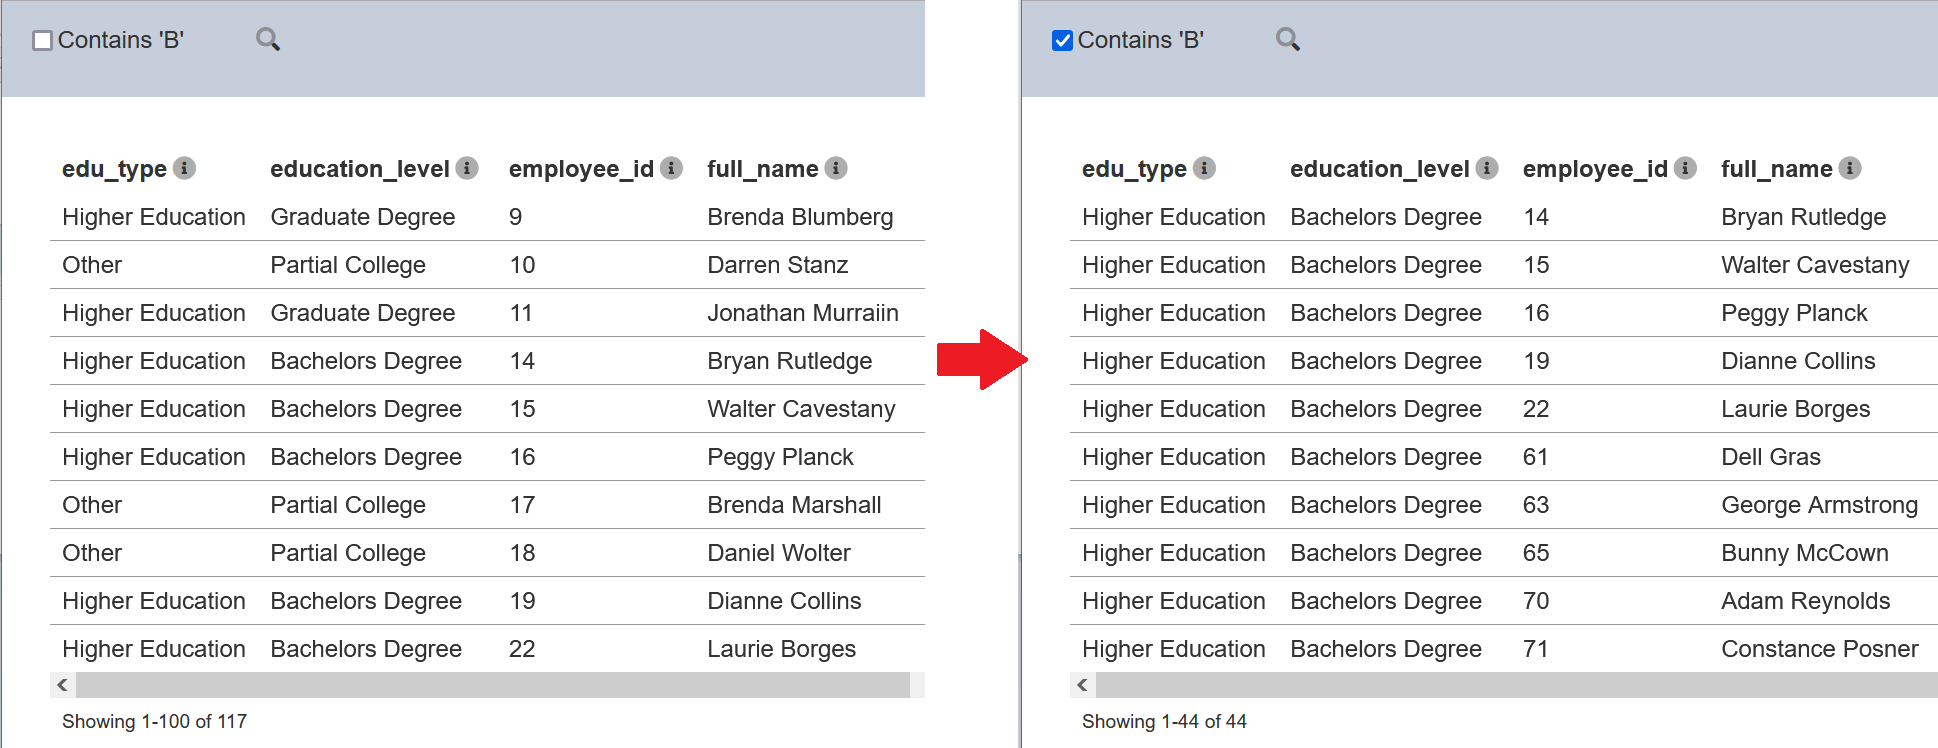Click 'Dell Gras' name cell
The height and width of the screenshot is (748, 1938).
click(1771, 457)
